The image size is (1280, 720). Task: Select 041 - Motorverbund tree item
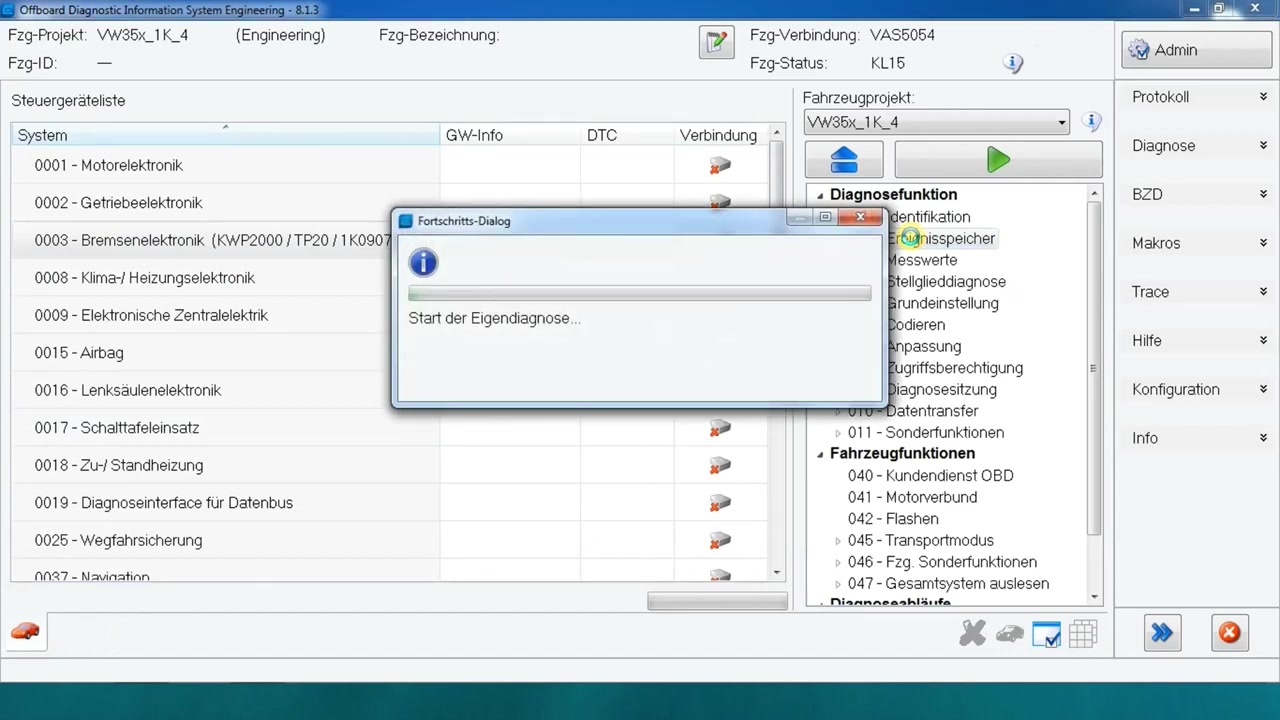tap(912, 497)
